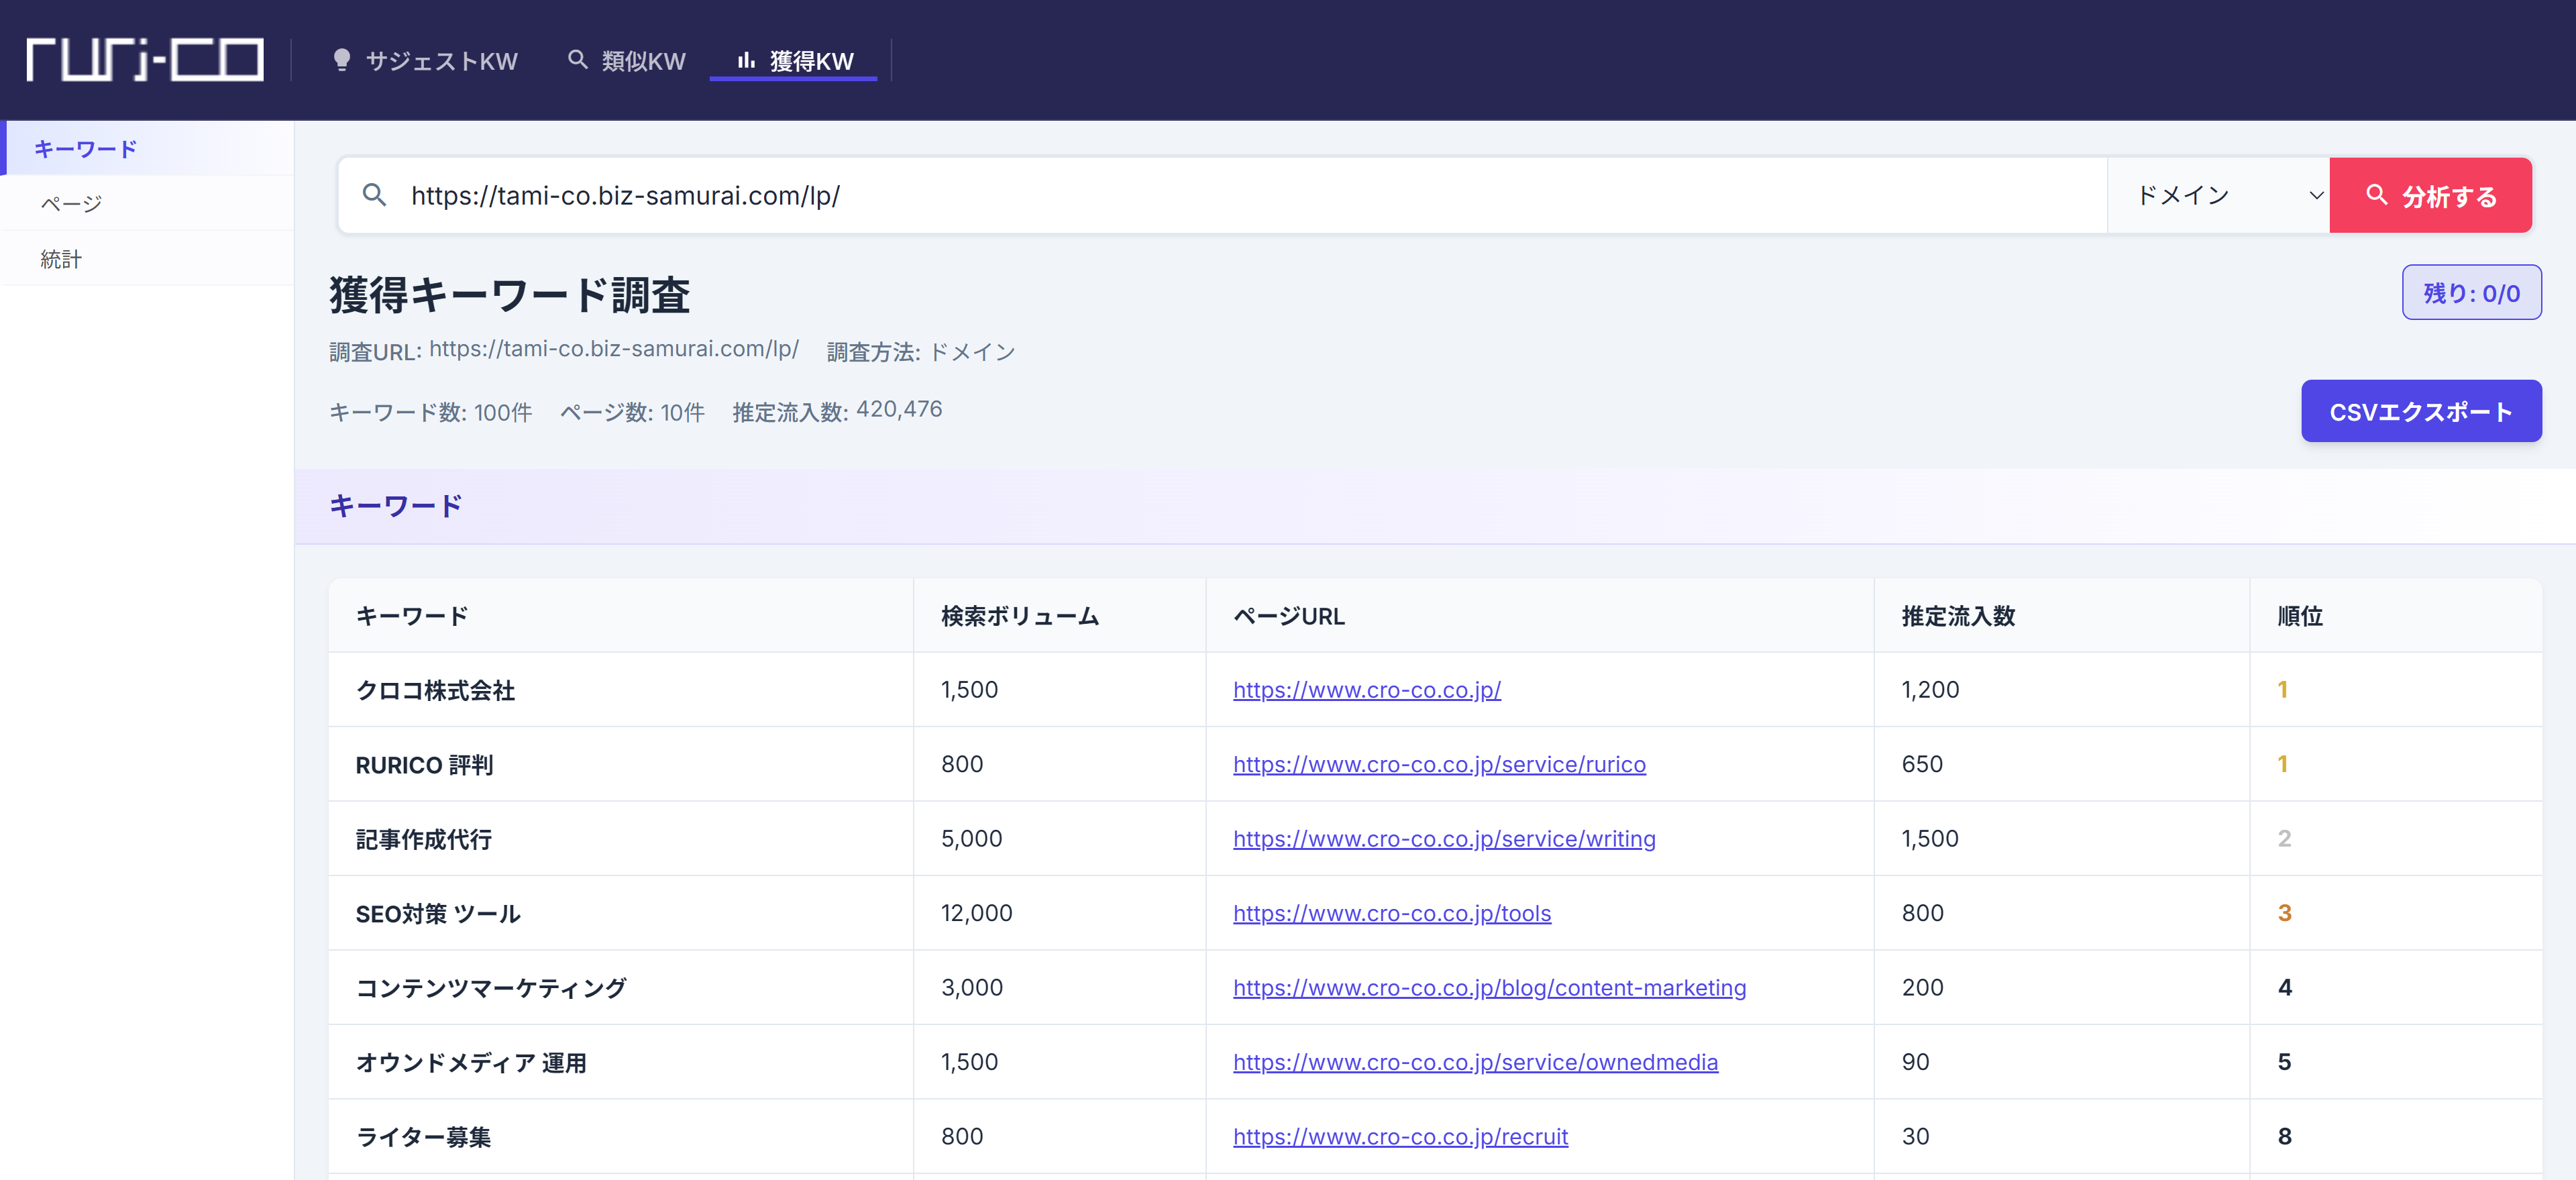
Task: Click the keyword ライター募集
Action: click(423, 1137)
